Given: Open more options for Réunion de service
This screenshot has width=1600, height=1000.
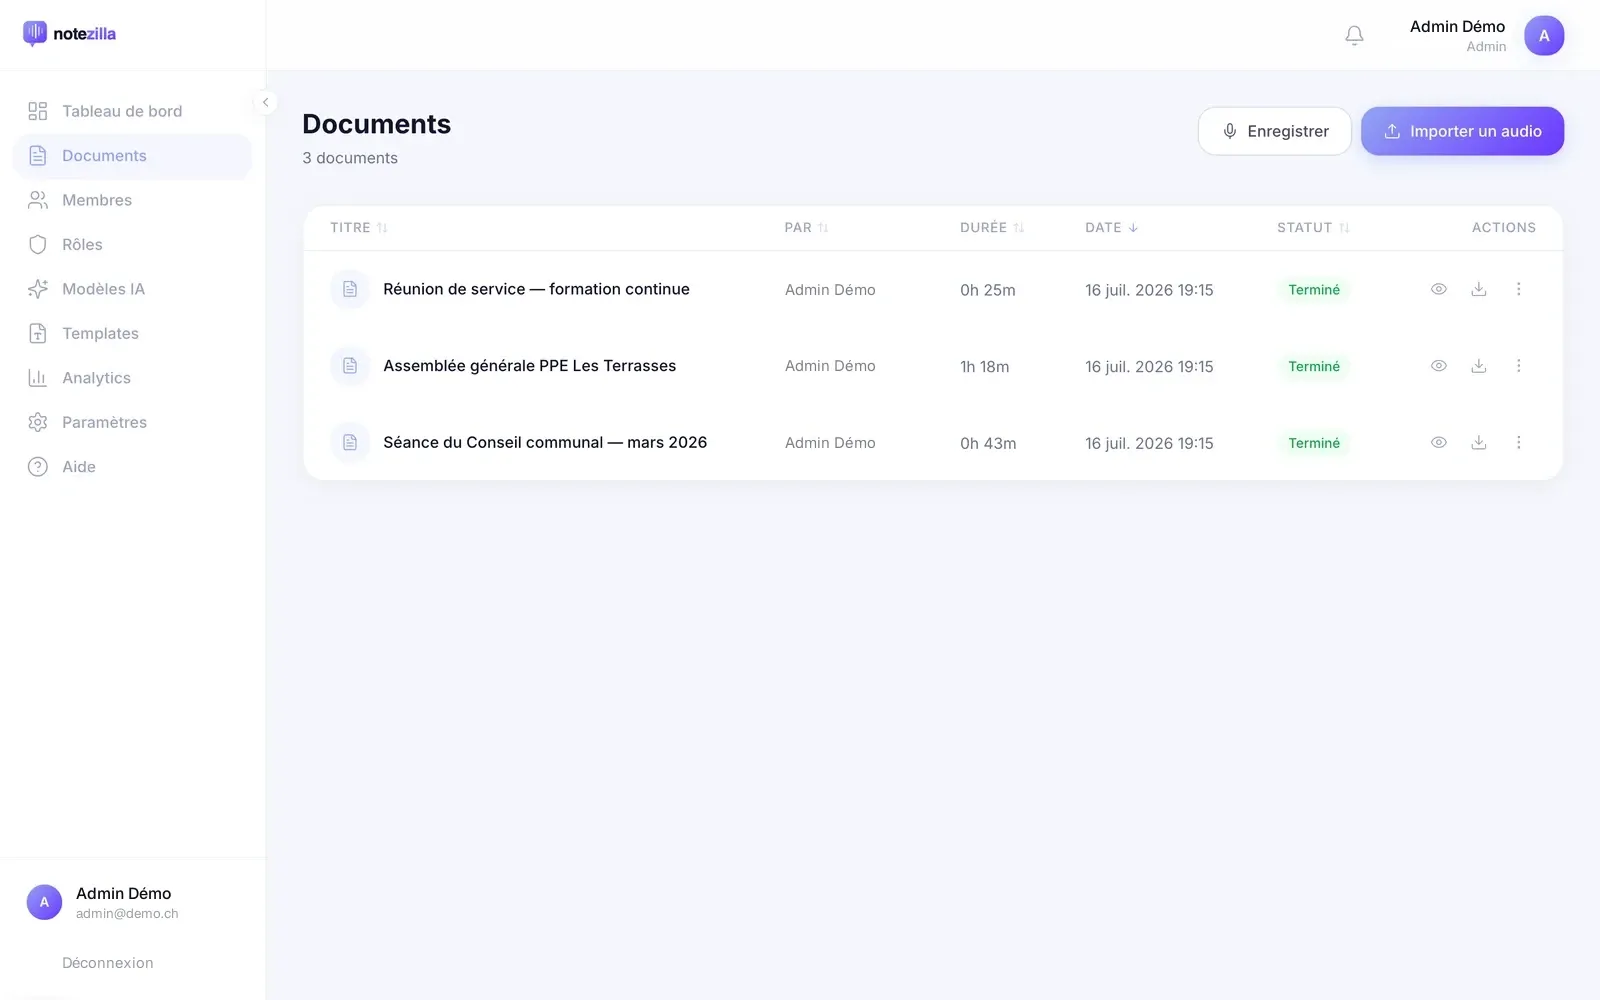Looking at the screenshot, I should [x=1518, y=289].
